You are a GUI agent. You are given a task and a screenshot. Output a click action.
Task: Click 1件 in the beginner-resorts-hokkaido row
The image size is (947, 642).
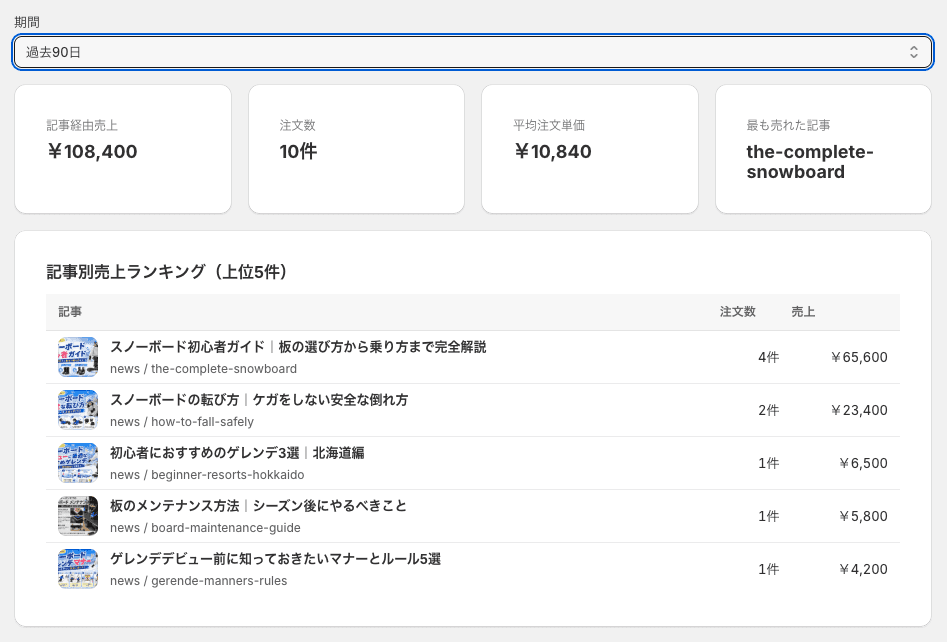(768, 463)
